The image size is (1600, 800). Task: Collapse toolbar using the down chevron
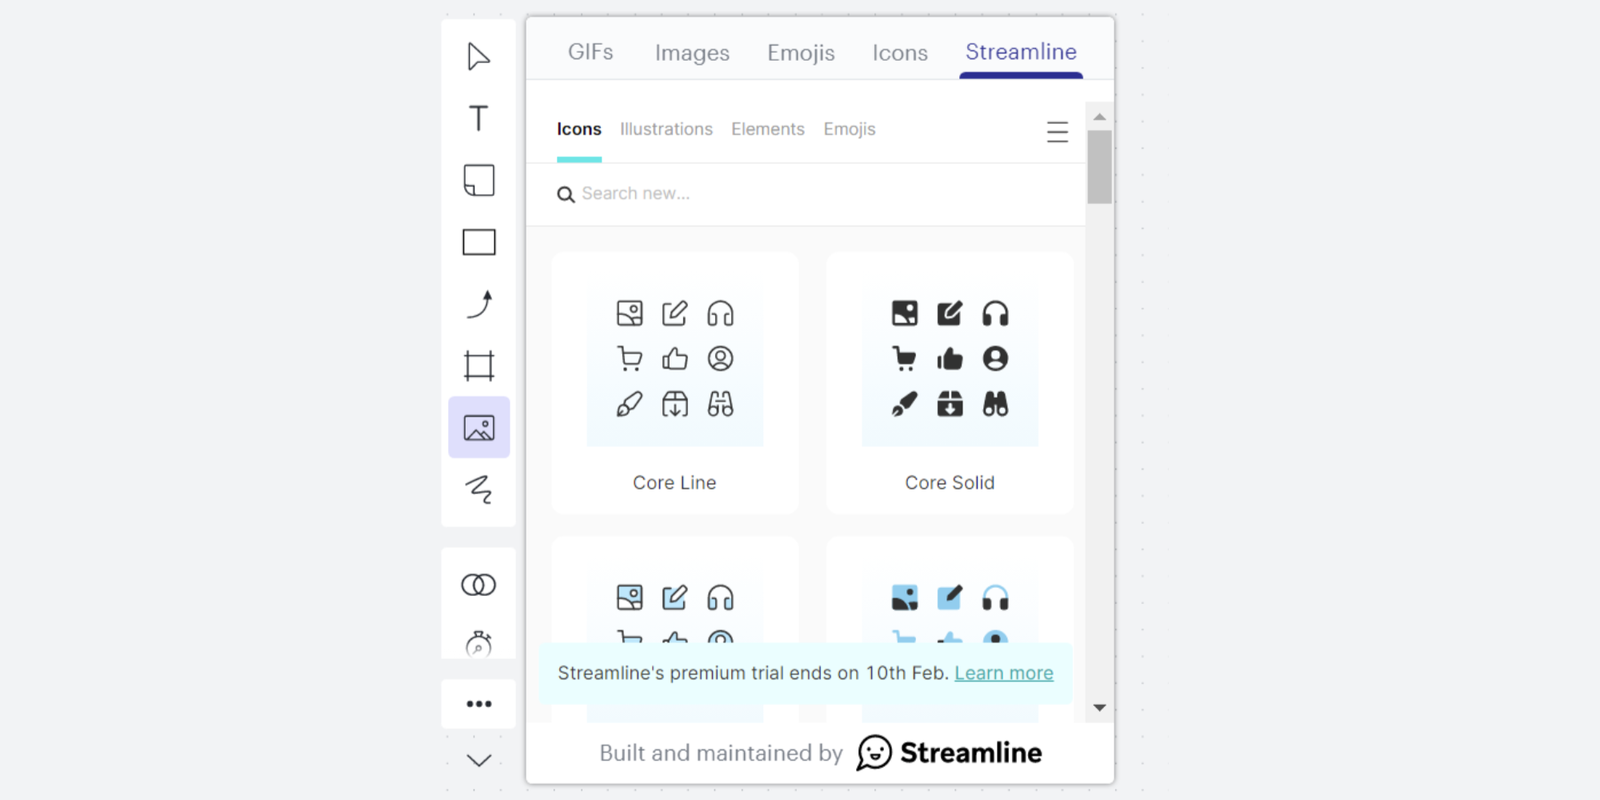[479, 761]
